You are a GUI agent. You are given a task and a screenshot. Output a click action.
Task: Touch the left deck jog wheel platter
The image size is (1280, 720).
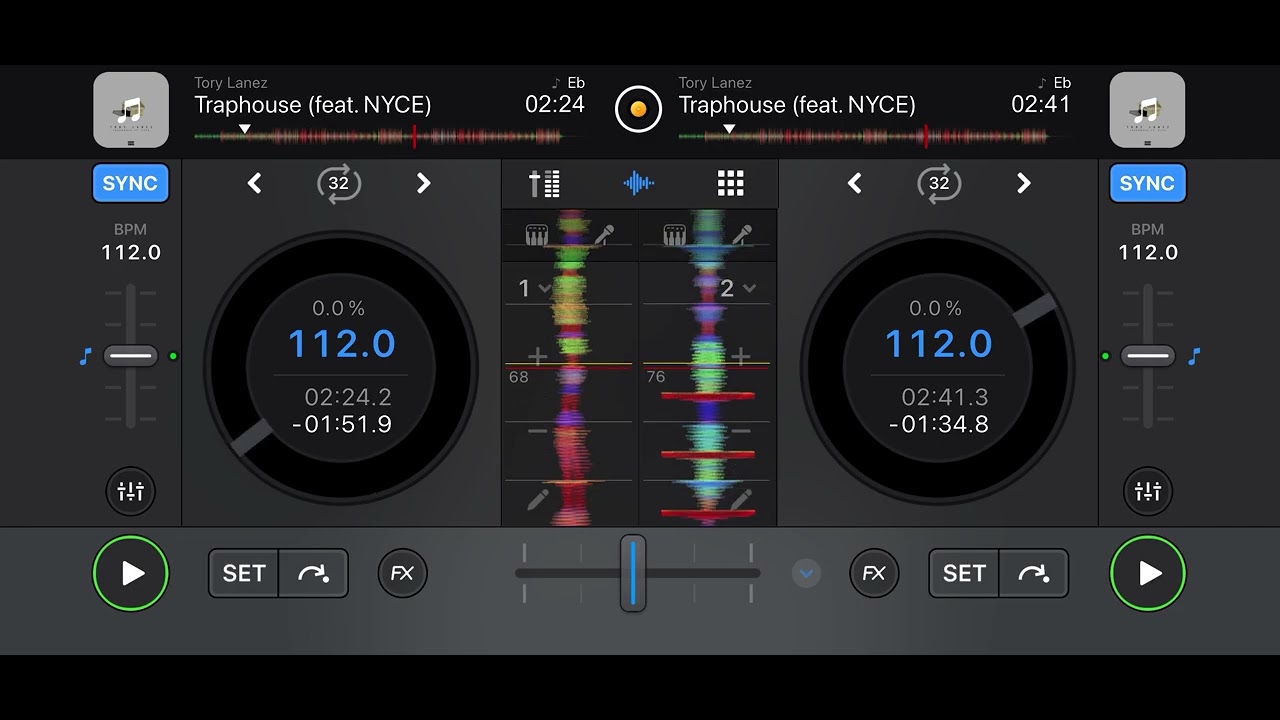click(x=341, y=368)
